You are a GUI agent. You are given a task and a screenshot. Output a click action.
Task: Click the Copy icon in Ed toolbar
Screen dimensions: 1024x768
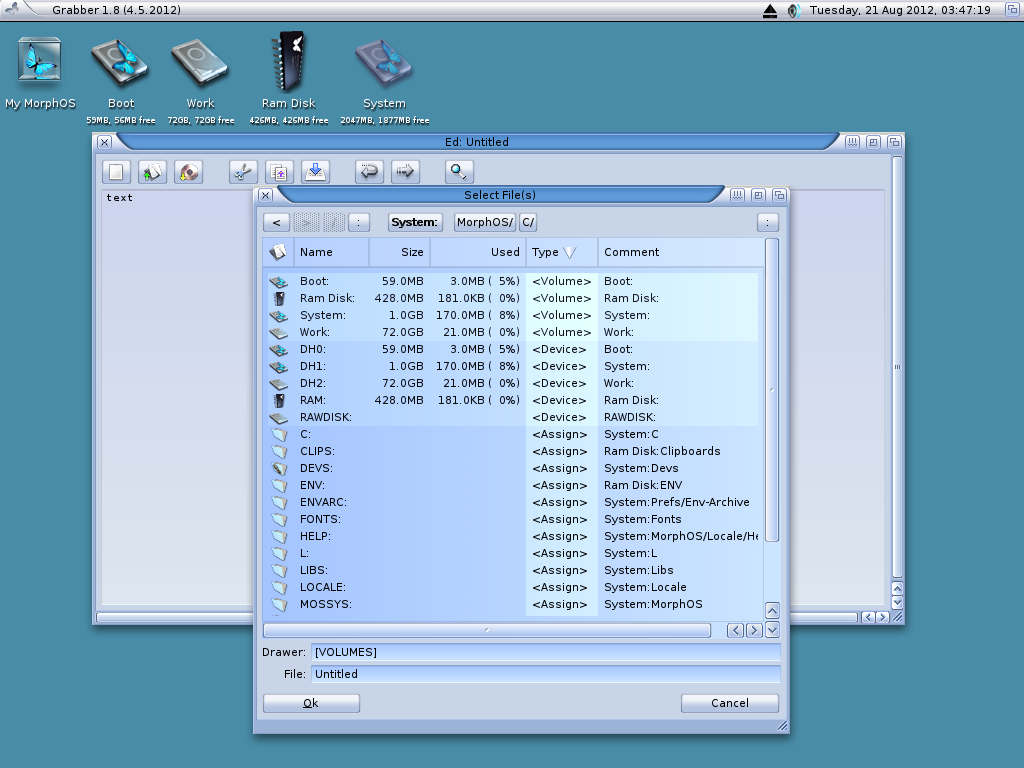(x=279, y=172)
